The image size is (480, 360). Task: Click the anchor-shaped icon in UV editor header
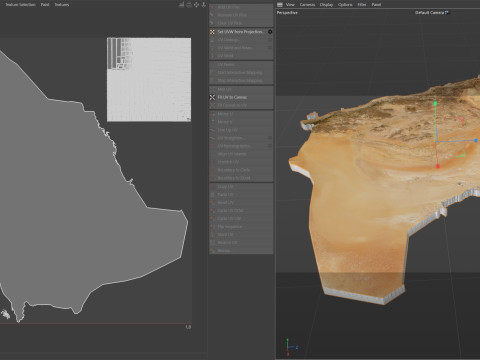pyautogui.click(x=204, y=5)
